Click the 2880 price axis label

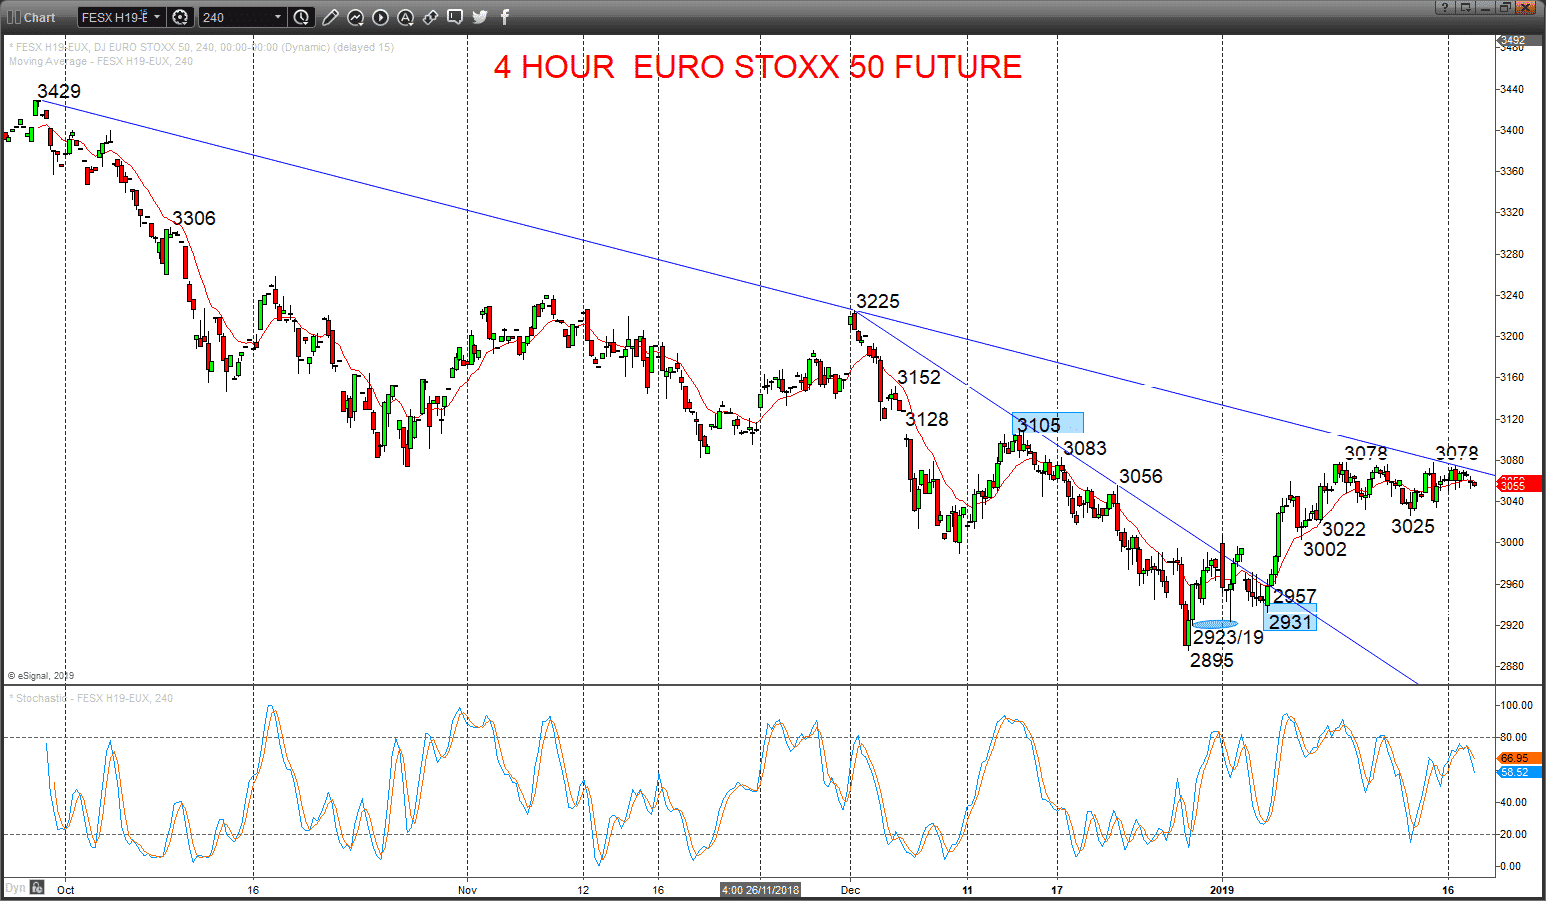click(1512, 666)
